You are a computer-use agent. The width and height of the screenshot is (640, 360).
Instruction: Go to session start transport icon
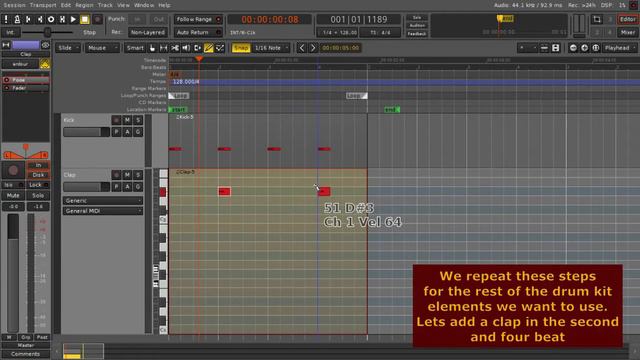coord(29,19)
